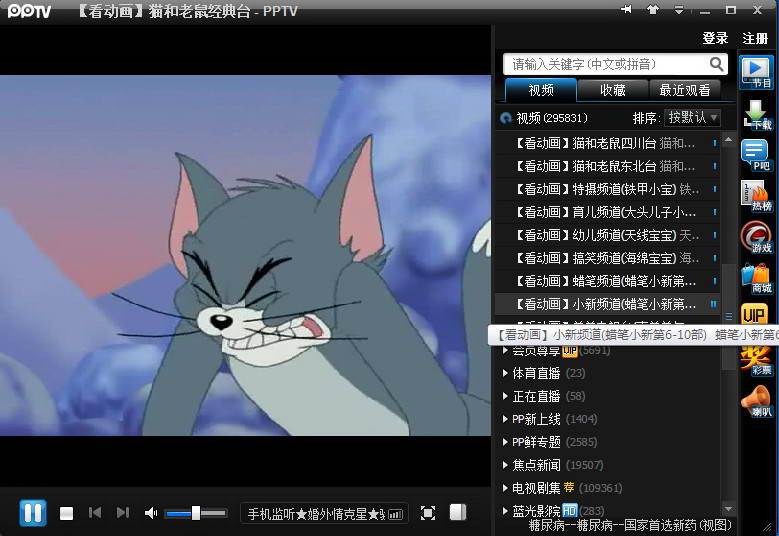
Task: Open 商城 shop sidebar icon
Action: click(757, 279)
